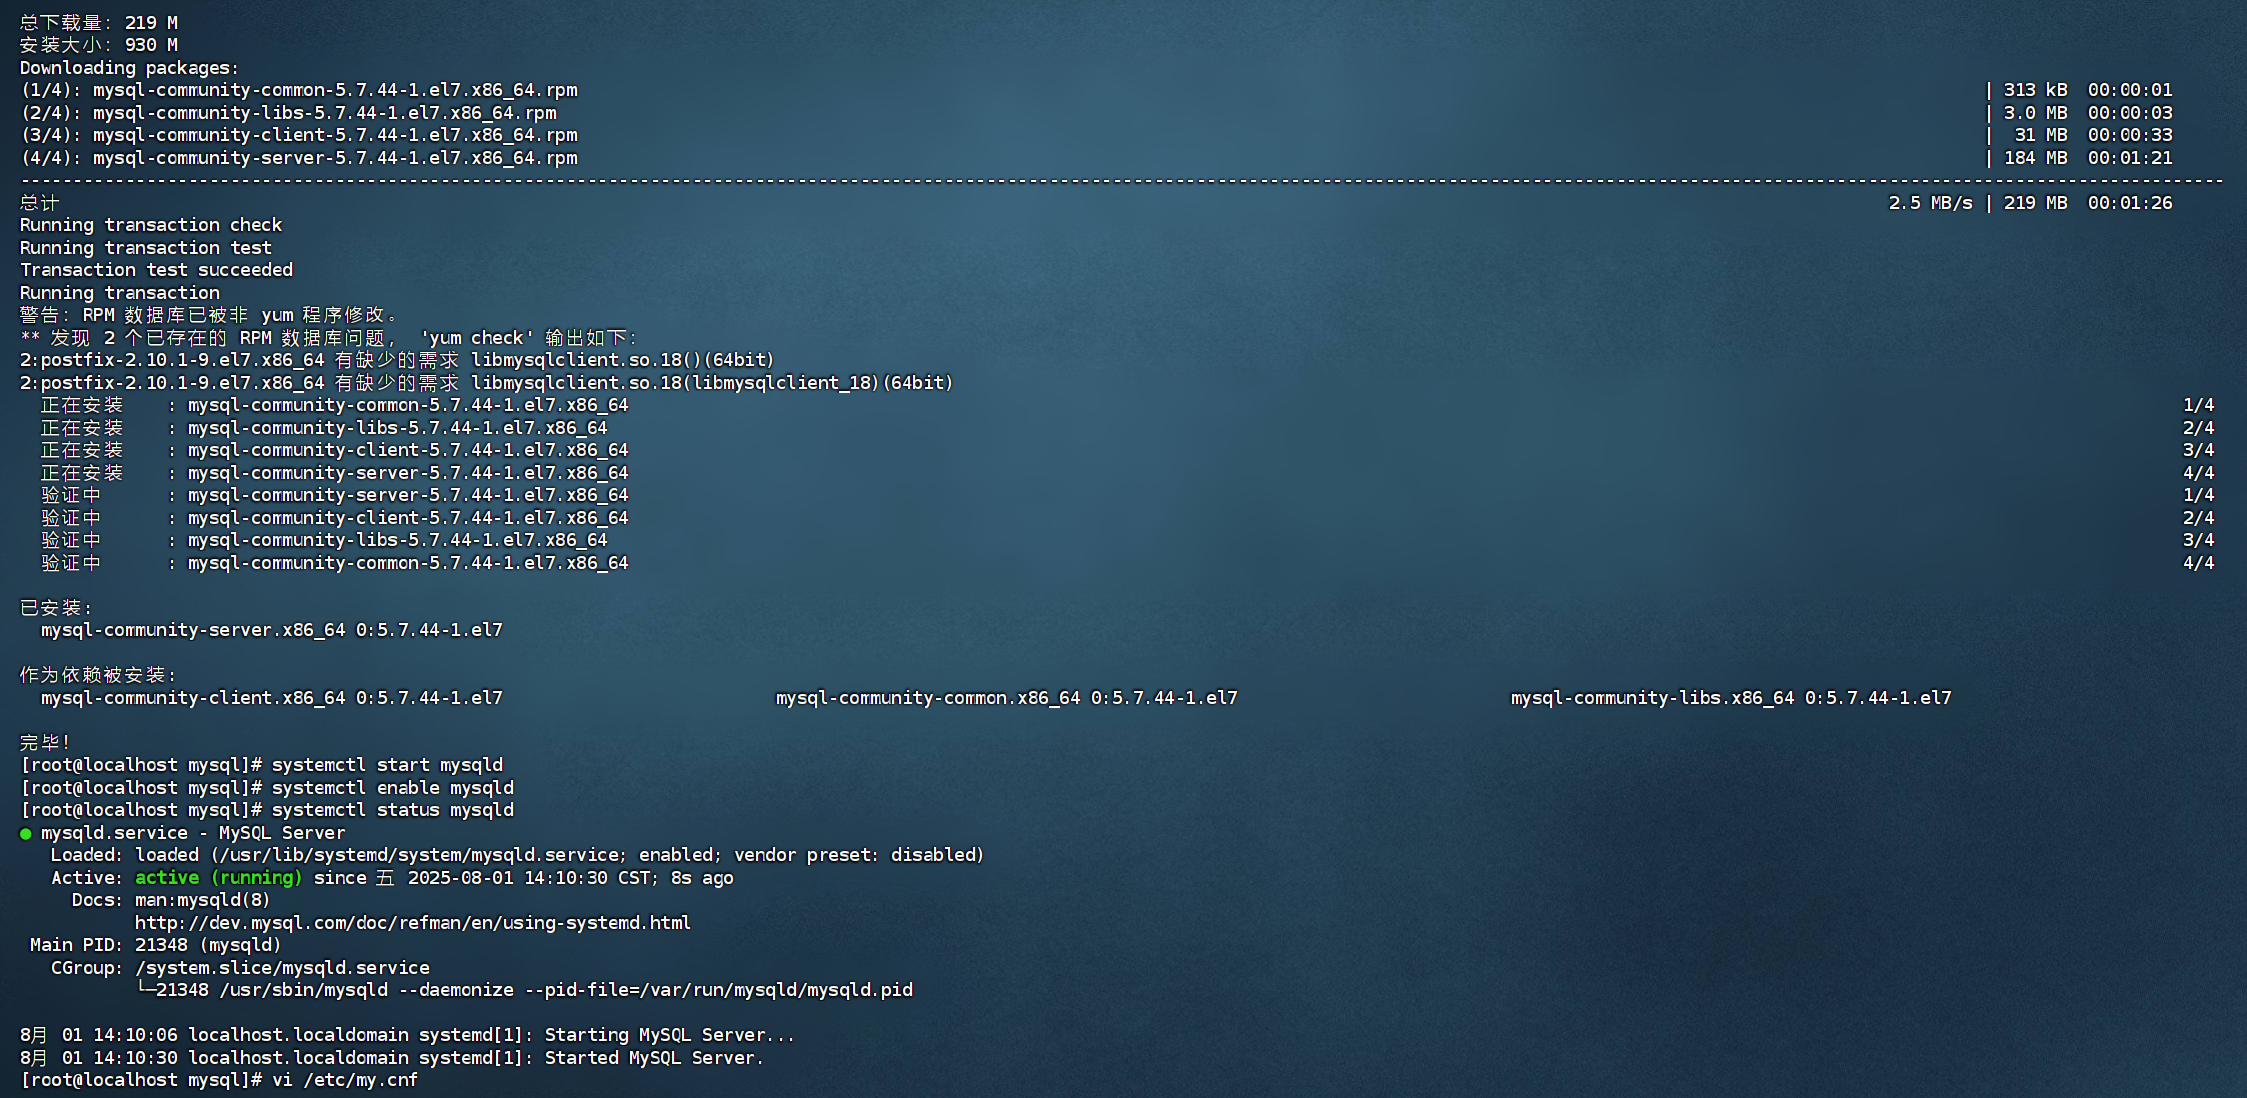Image resolution: width=2247 pixels, height=1098 pixels.
Task: Click the 'Downloading packages:' line
Action: click(x=130, y=68)
